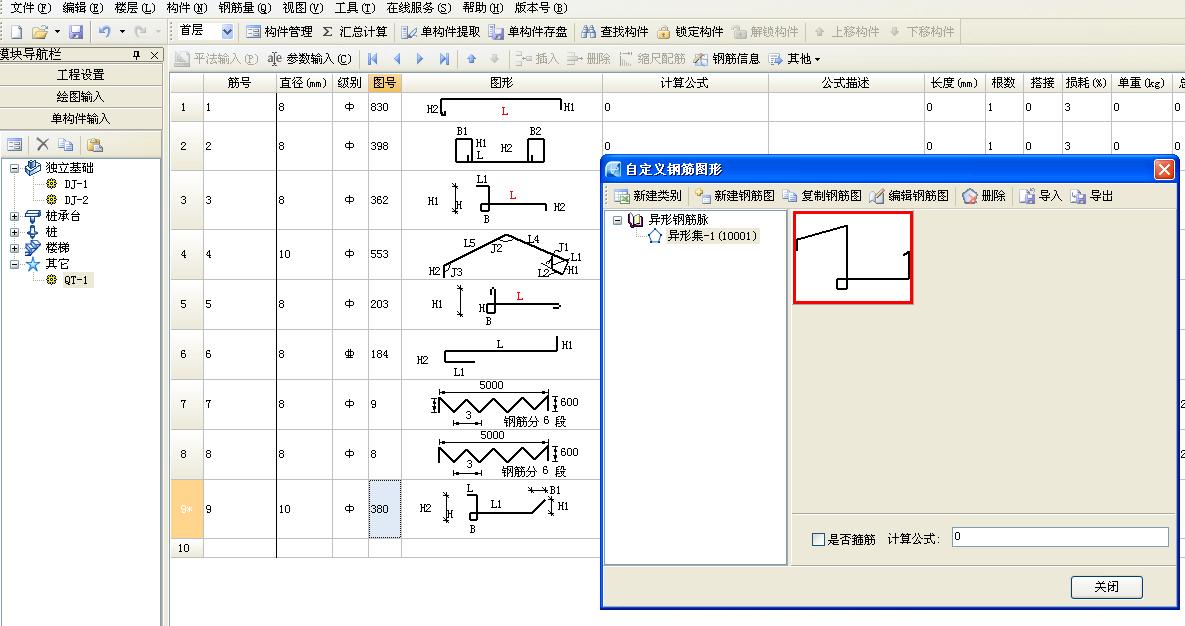Open 钢筋信息 rebar info
Screen dimensions: 1185x626
726,58
